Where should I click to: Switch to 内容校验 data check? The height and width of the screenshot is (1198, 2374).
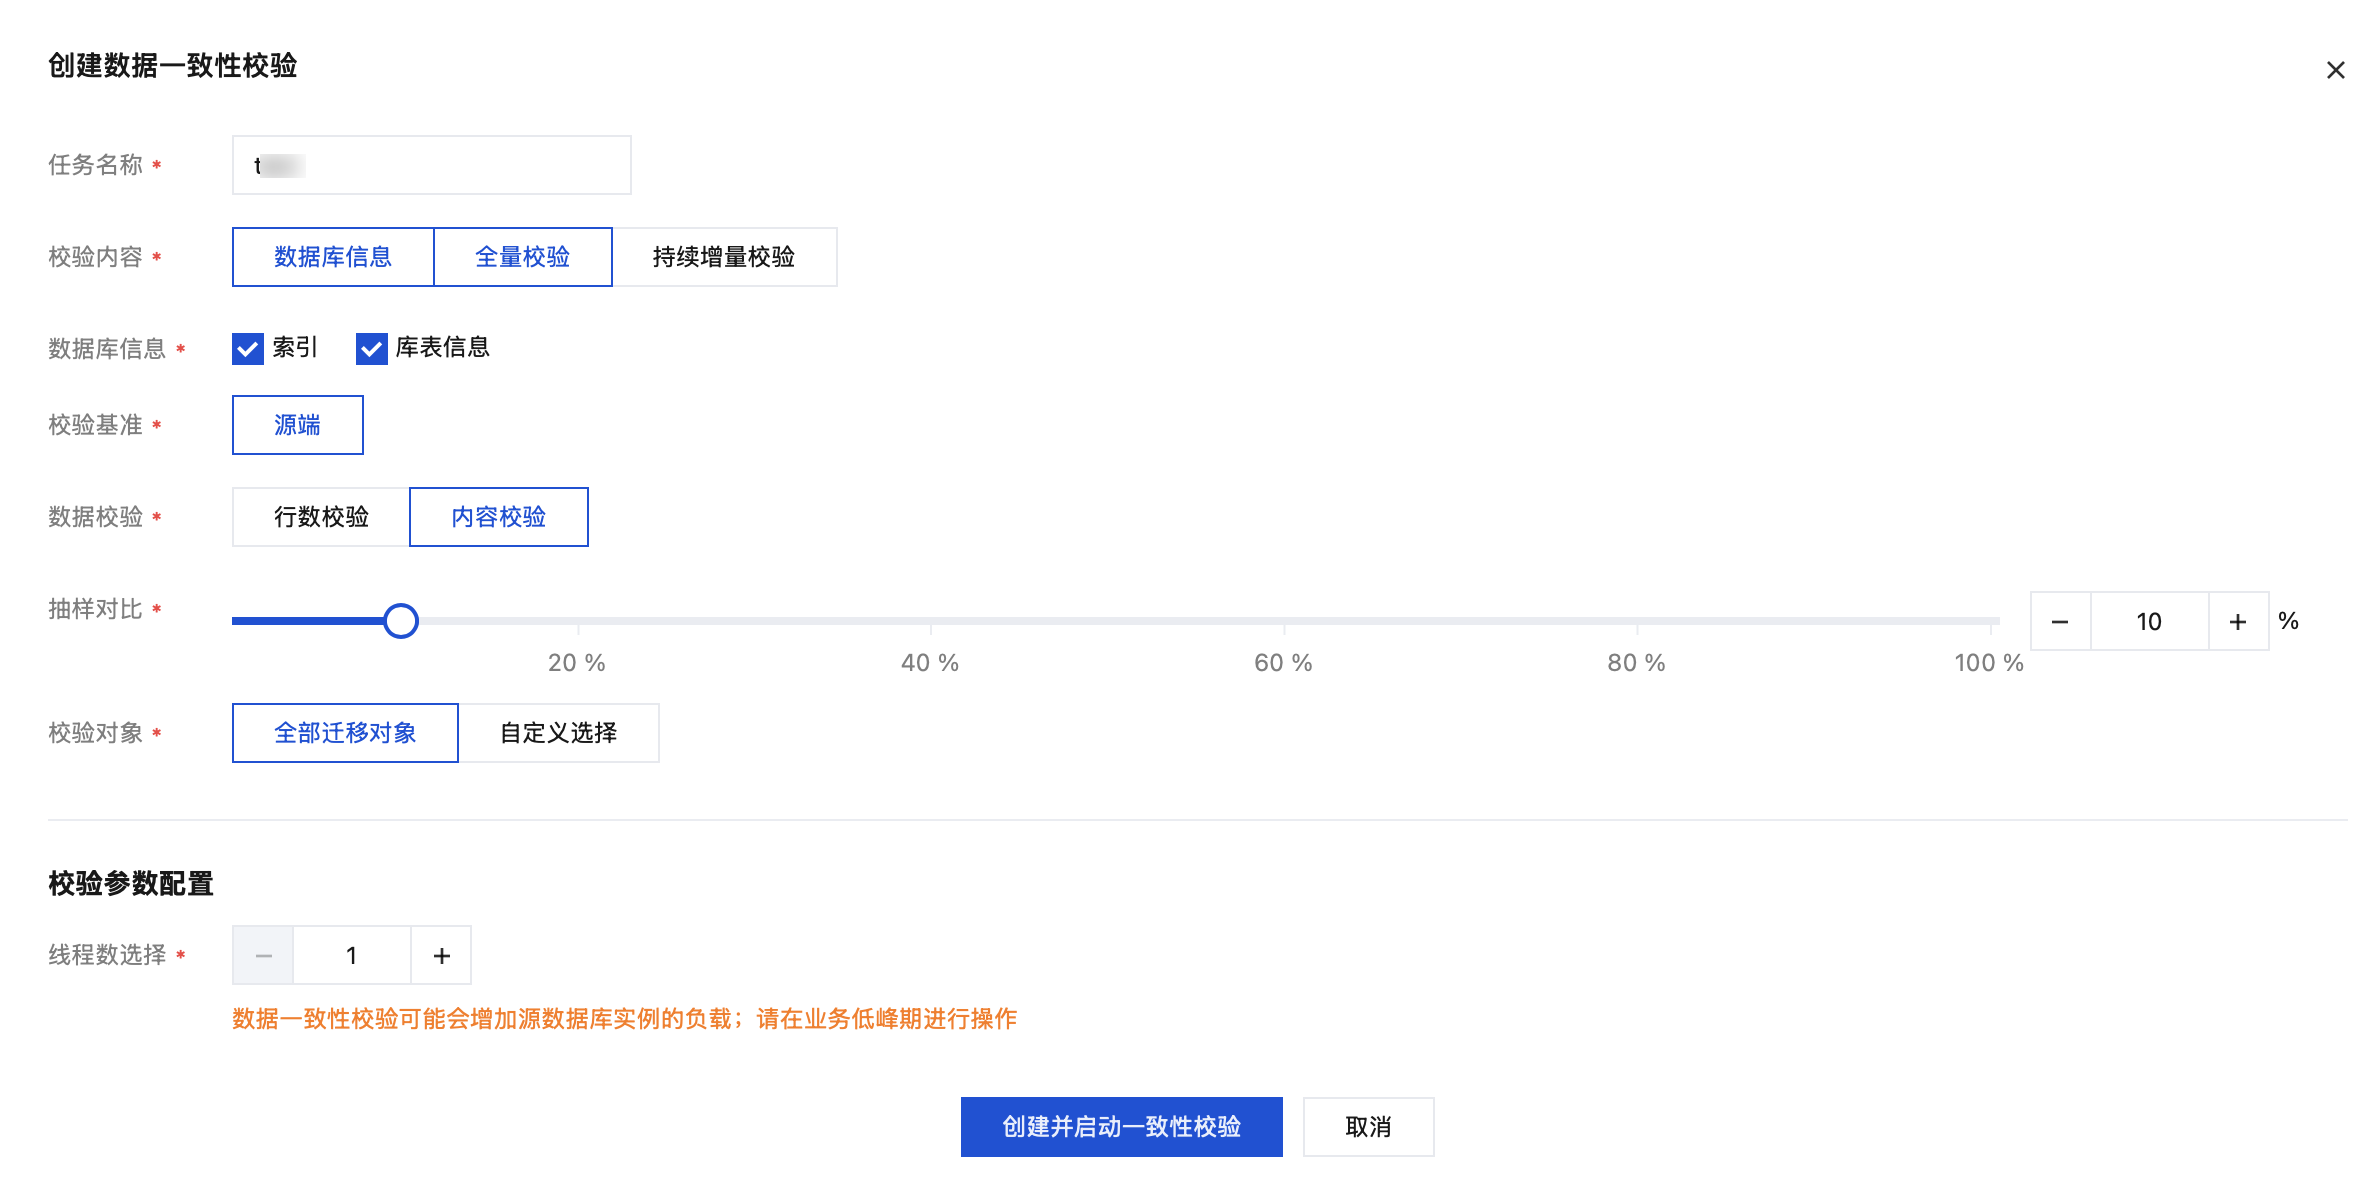tap(498, 517)
